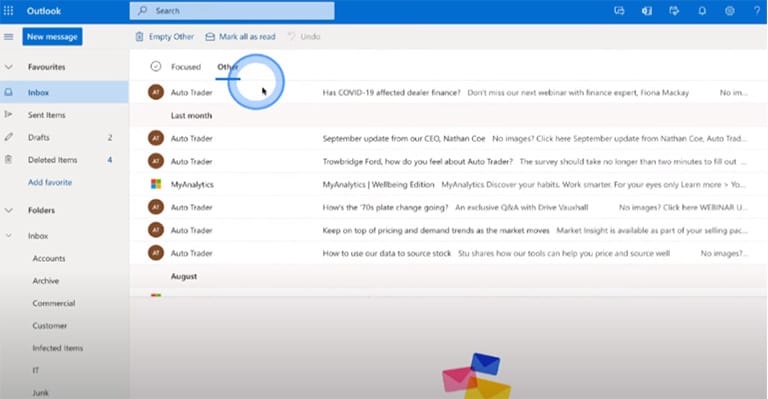The height and width of the screenshot is (399, 768).
Task: Collapse the Inbox folder tree chevron
Action: [x=8, y=235]
